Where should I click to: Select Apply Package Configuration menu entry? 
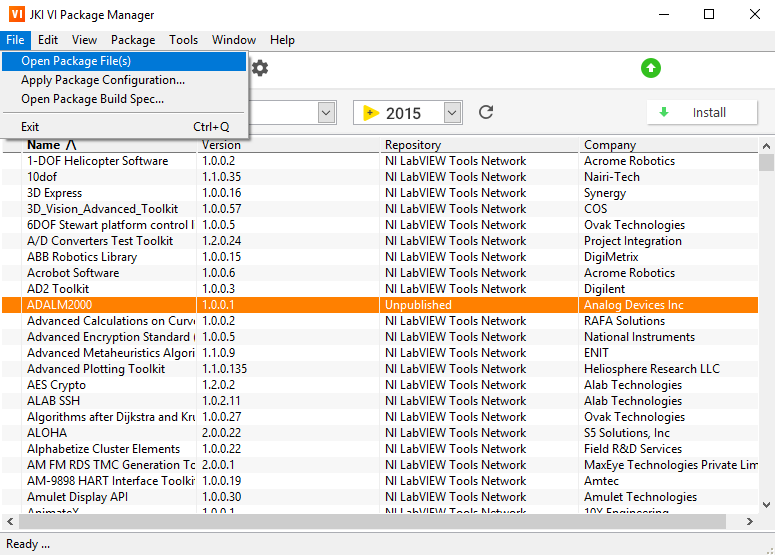point(103,80)
